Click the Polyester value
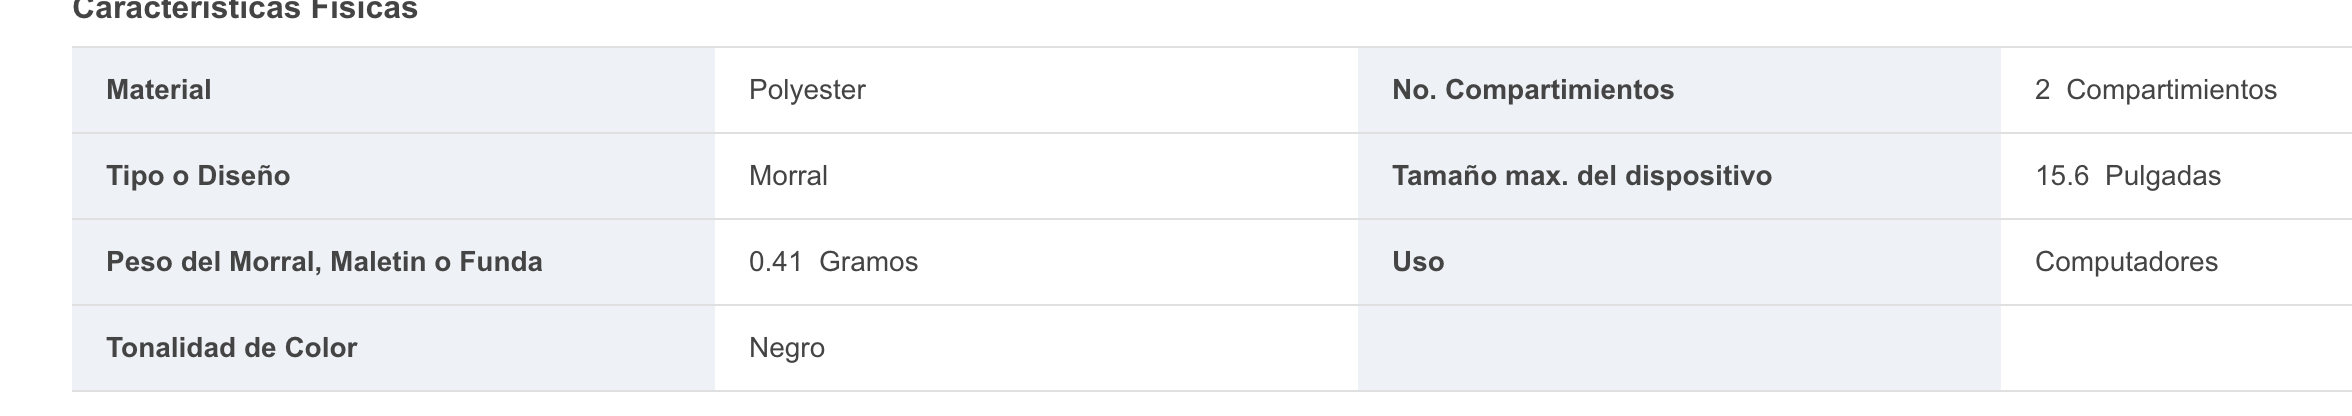This screenshot has width=2352, height=416. pyautogui.click(x=807, y=90)
